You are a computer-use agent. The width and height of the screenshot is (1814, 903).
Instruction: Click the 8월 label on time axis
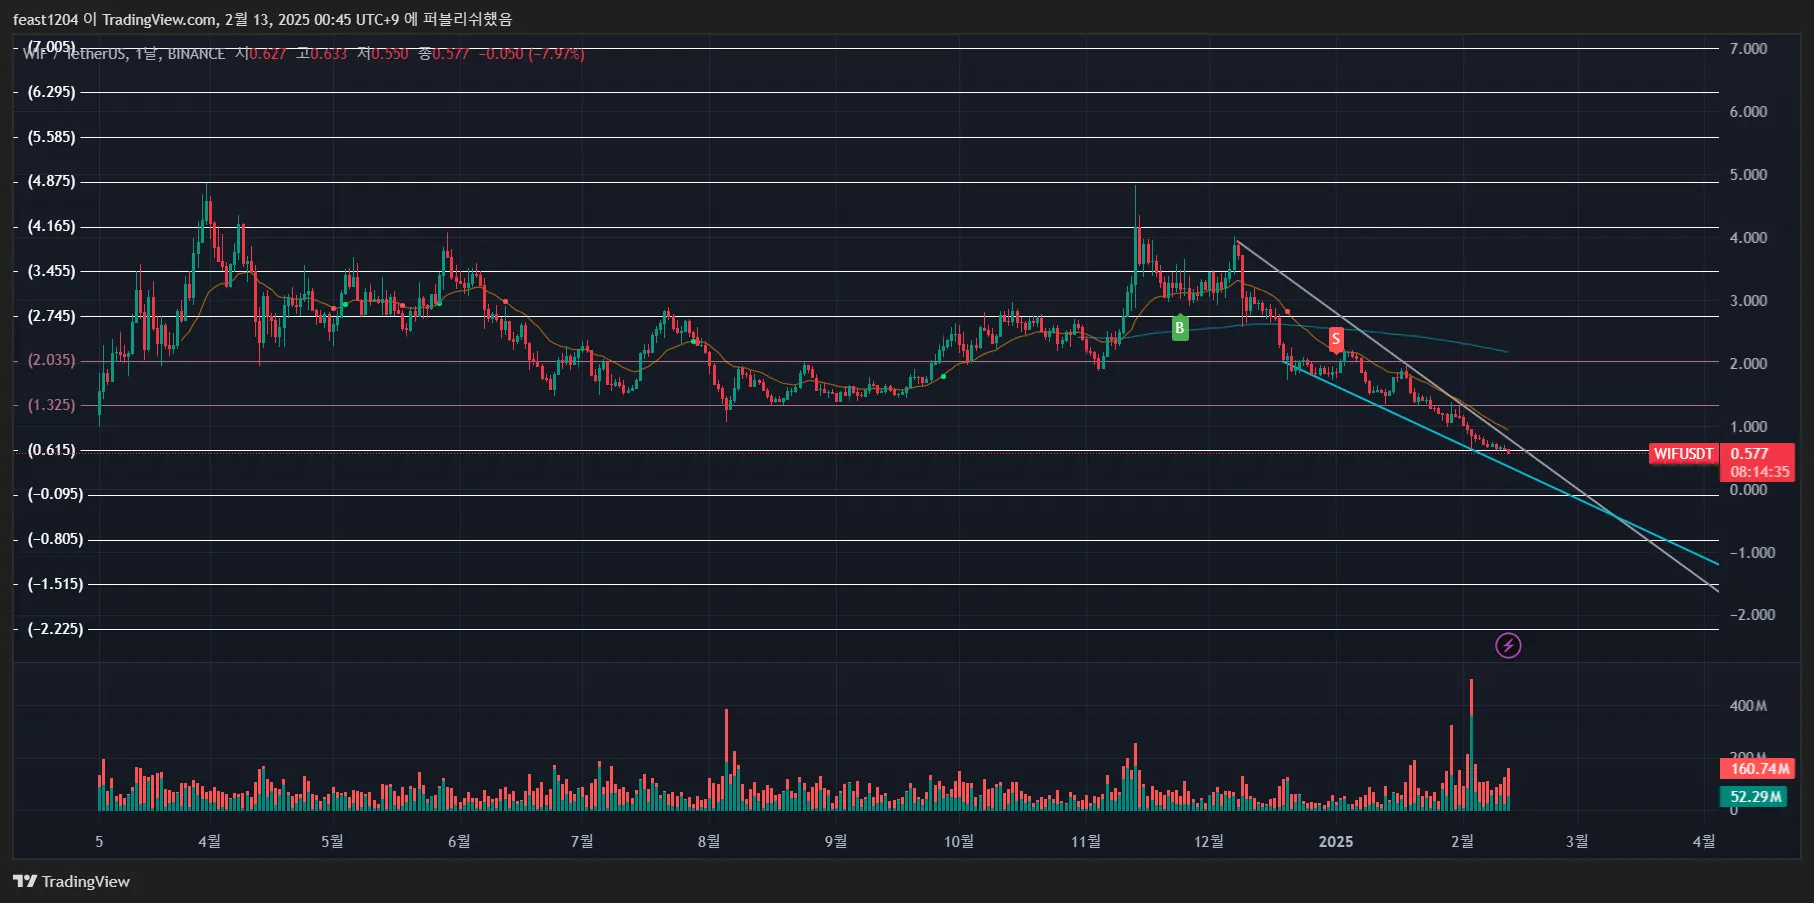coord(709,842)
